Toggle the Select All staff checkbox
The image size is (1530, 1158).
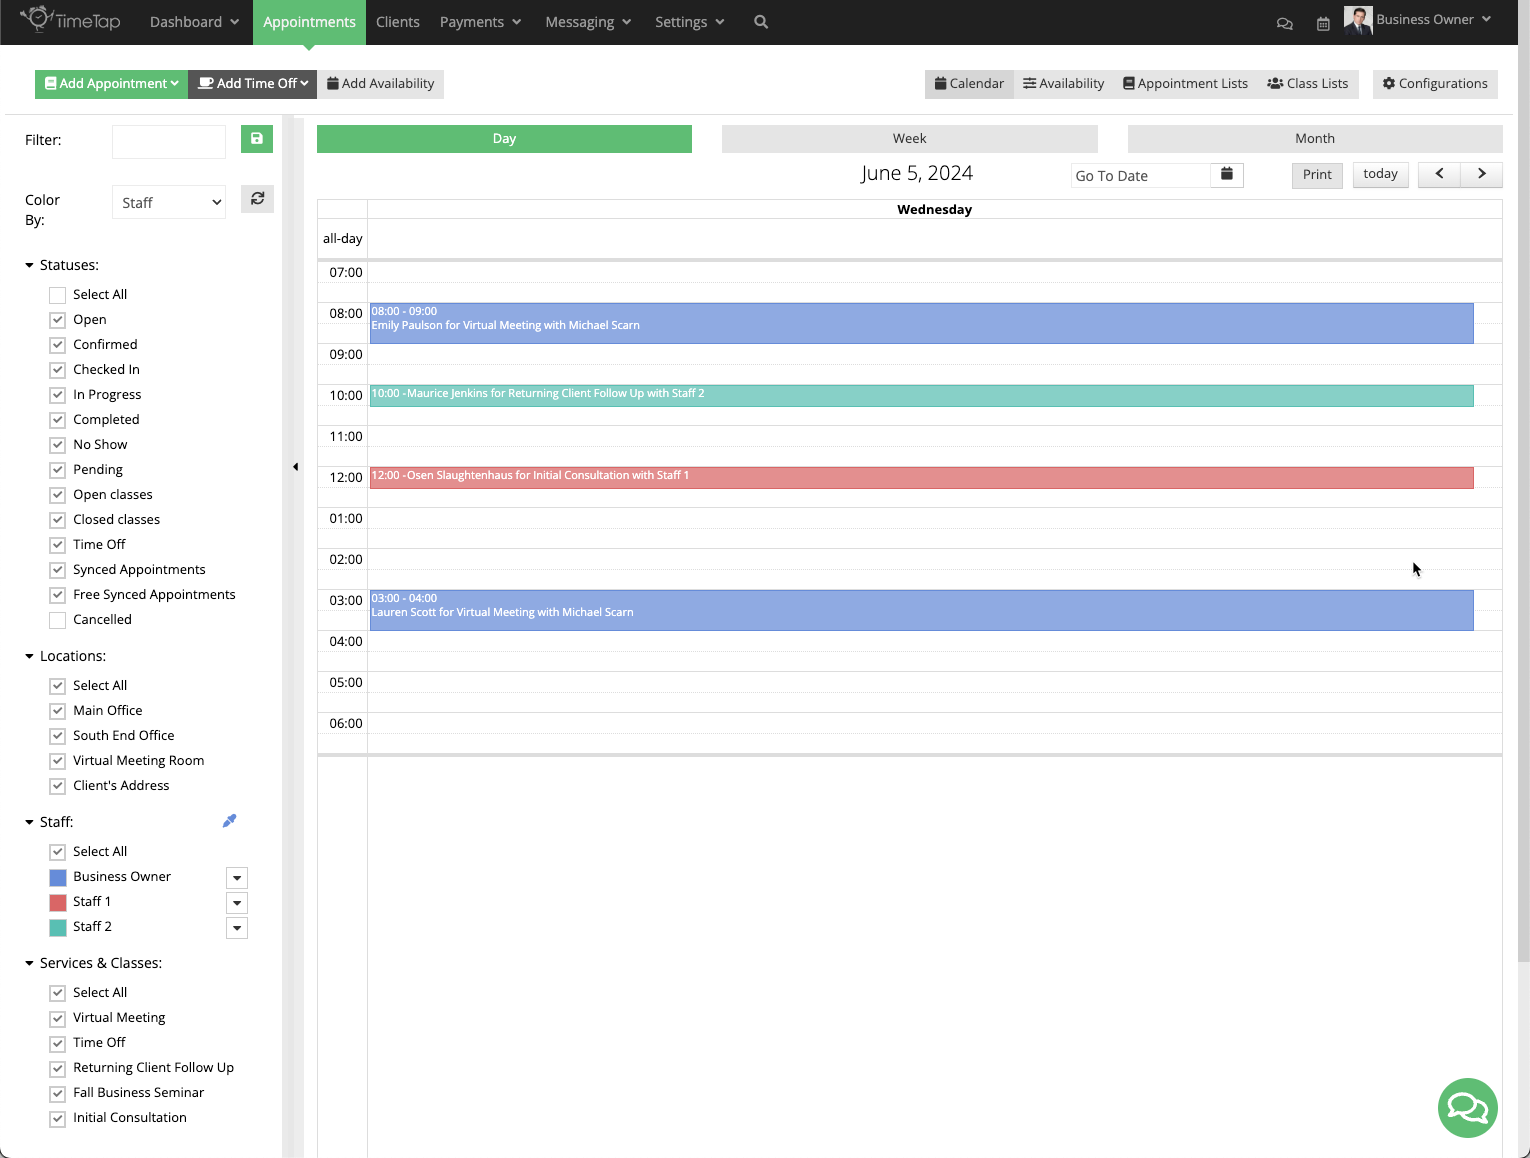pos(57,851)
